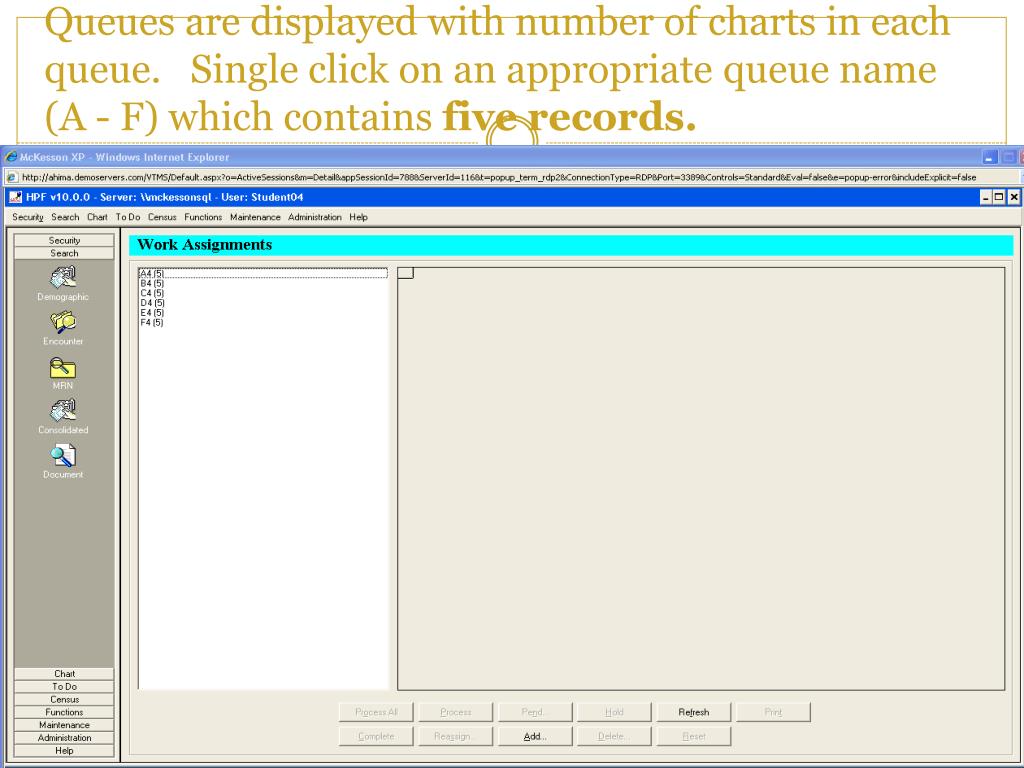1024x768 pixels.
Task: Expand the Functions sidebar section
Action: [x=64, y=712]
